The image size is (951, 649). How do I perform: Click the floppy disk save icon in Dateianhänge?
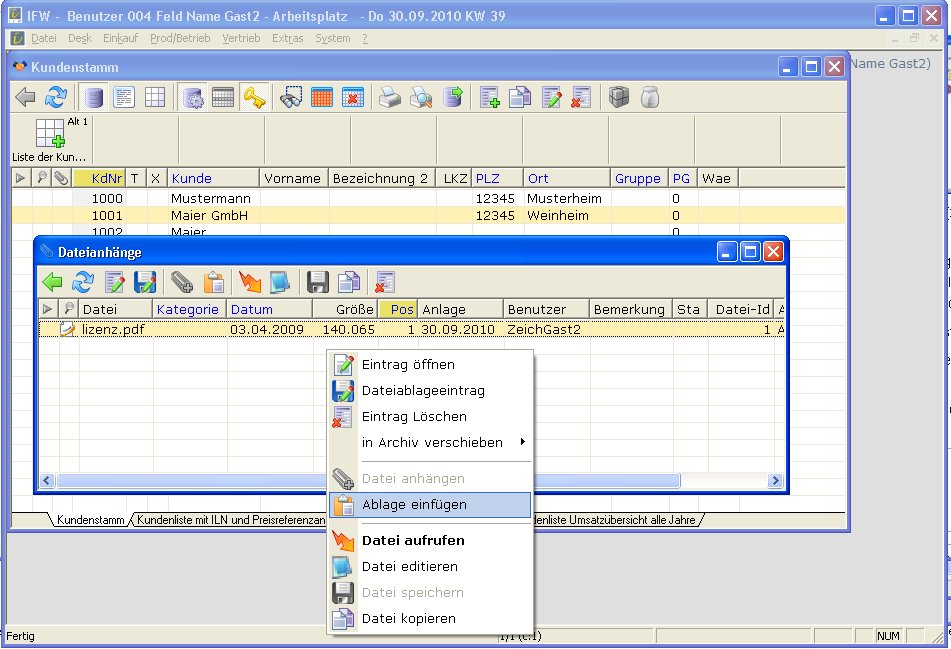point(317,282)
